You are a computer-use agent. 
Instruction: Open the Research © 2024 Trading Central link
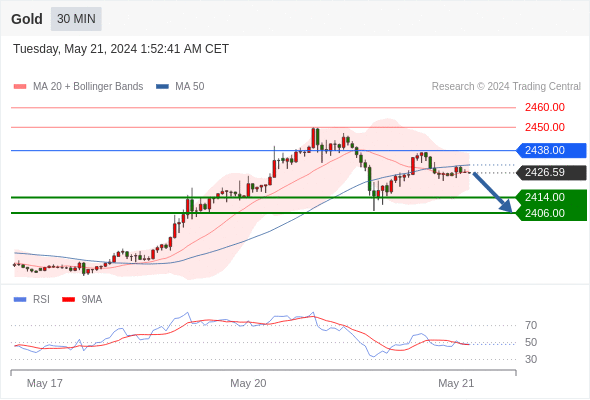tap(506, 87)
